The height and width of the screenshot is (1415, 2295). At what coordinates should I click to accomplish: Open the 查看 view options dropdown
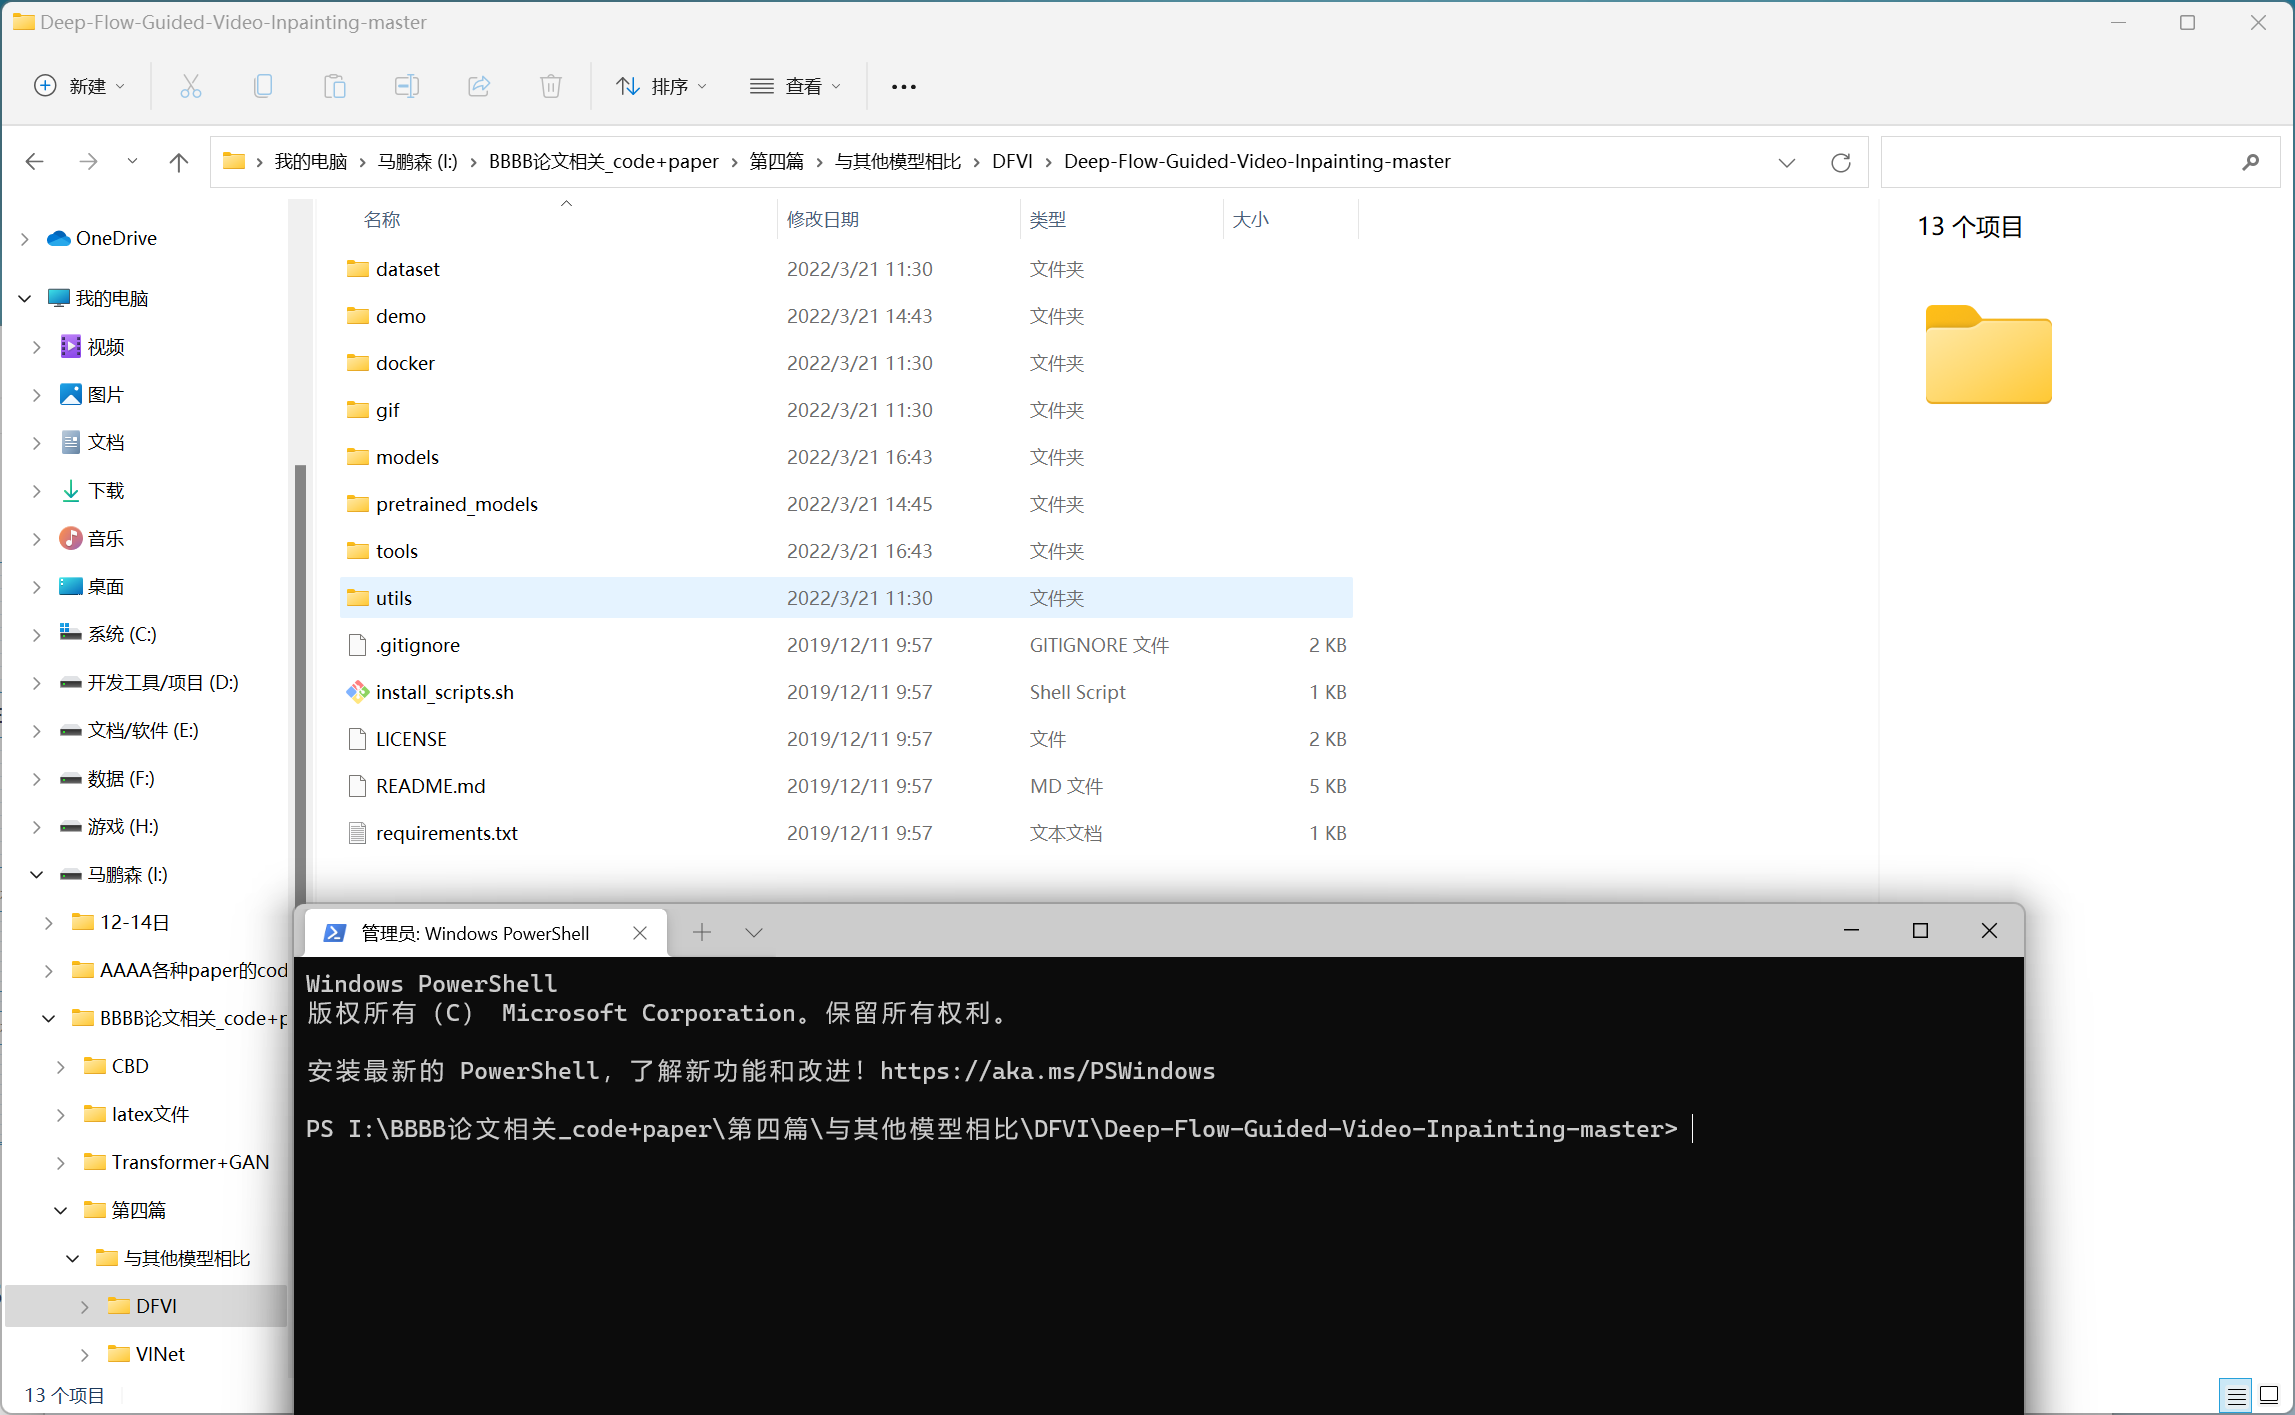[x=795, y=86]
